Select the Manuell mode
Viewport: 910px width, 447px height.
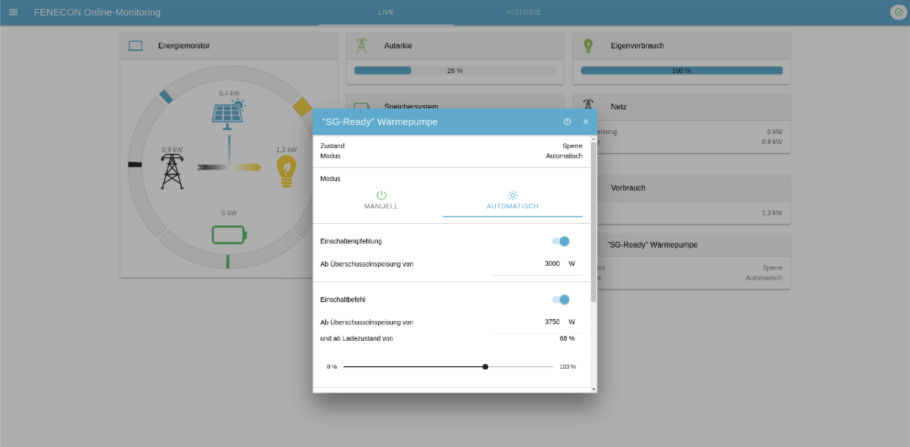pyautogui.click(x=380, y=199)
